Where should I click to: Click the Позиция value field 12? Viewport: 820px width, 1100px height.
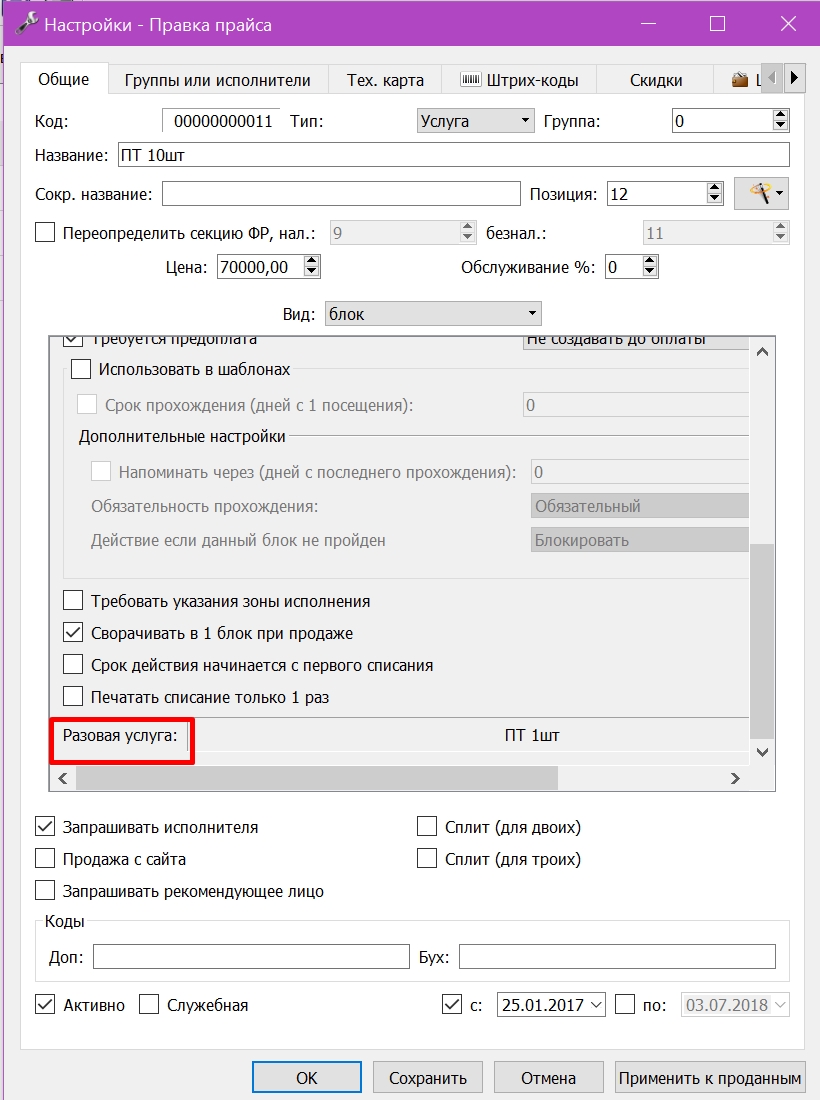pos(657,194)
